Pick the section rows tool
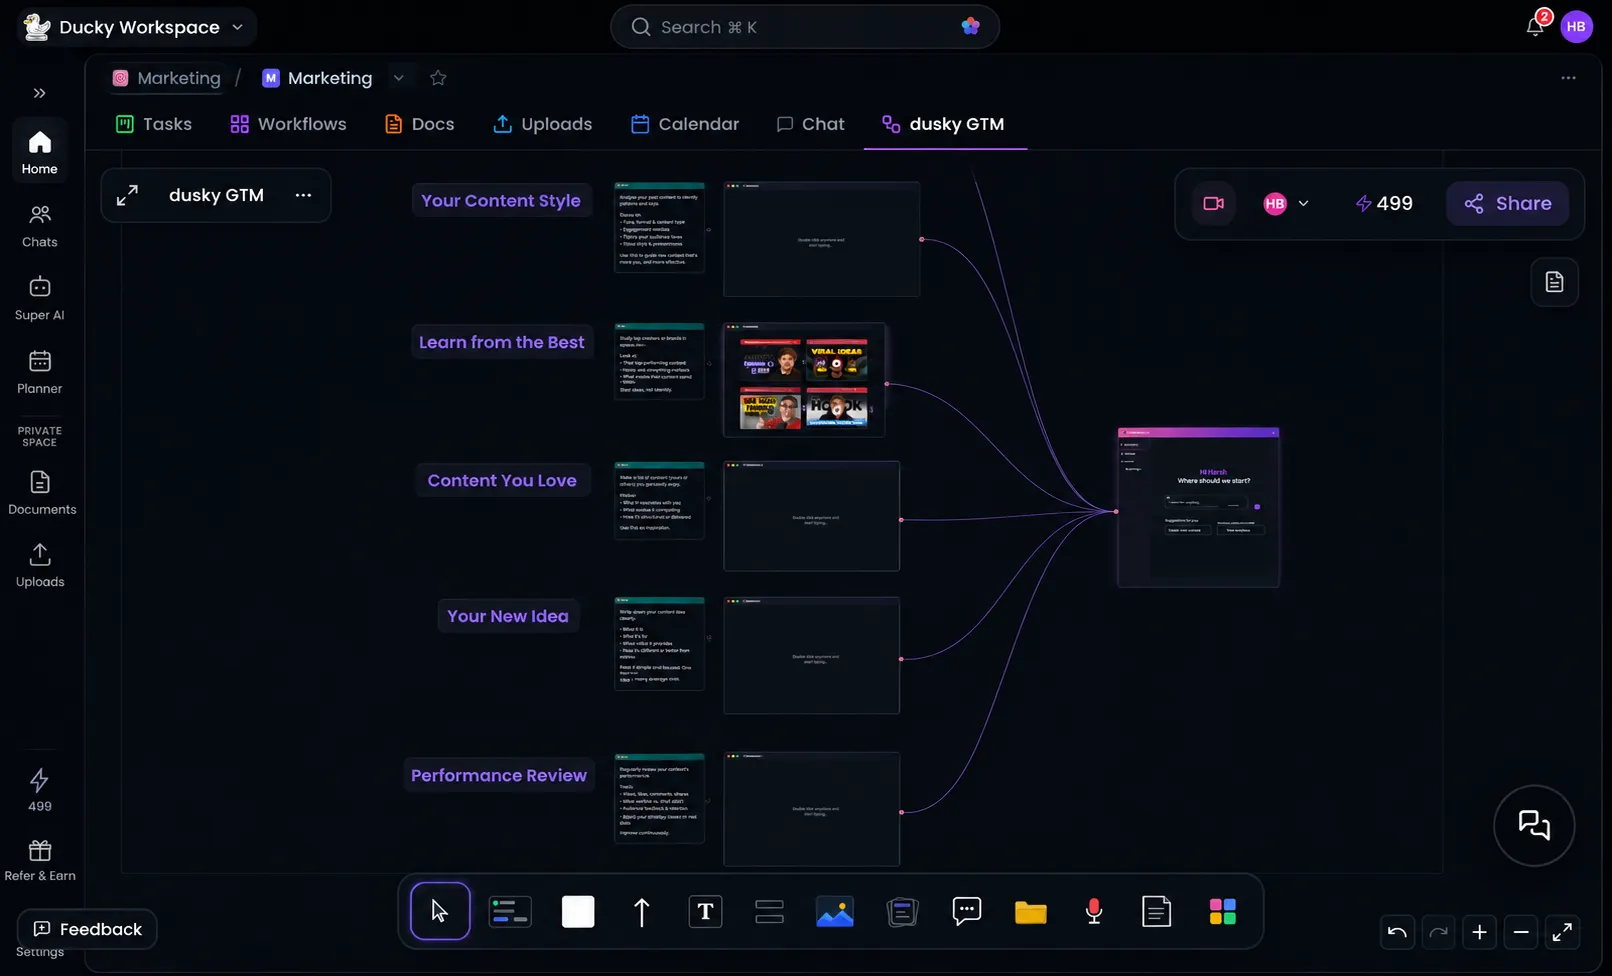 (x=769, y=911)
